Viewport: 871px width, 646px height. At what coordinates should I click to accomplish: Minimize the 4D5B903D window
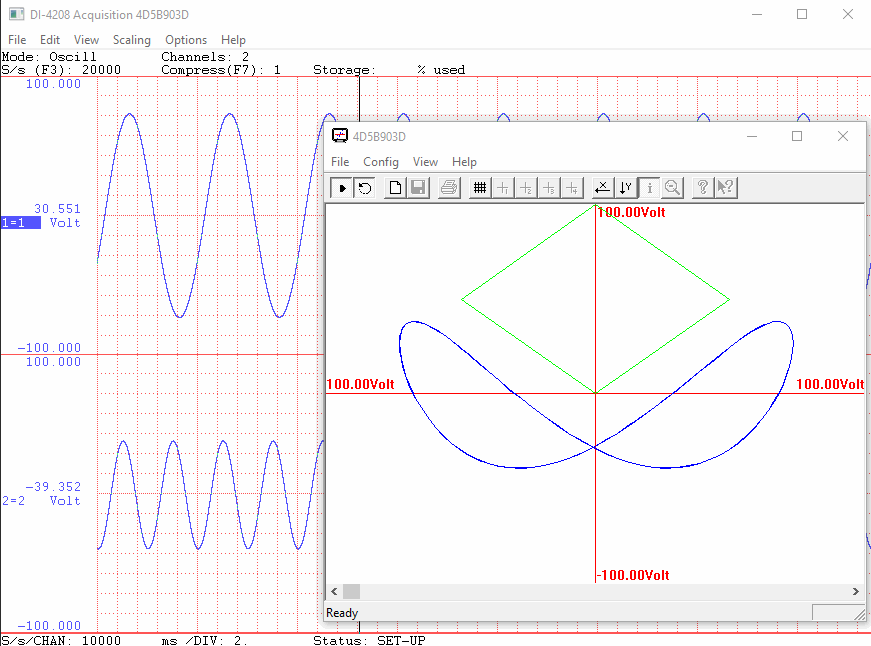[x=752, y=136]
